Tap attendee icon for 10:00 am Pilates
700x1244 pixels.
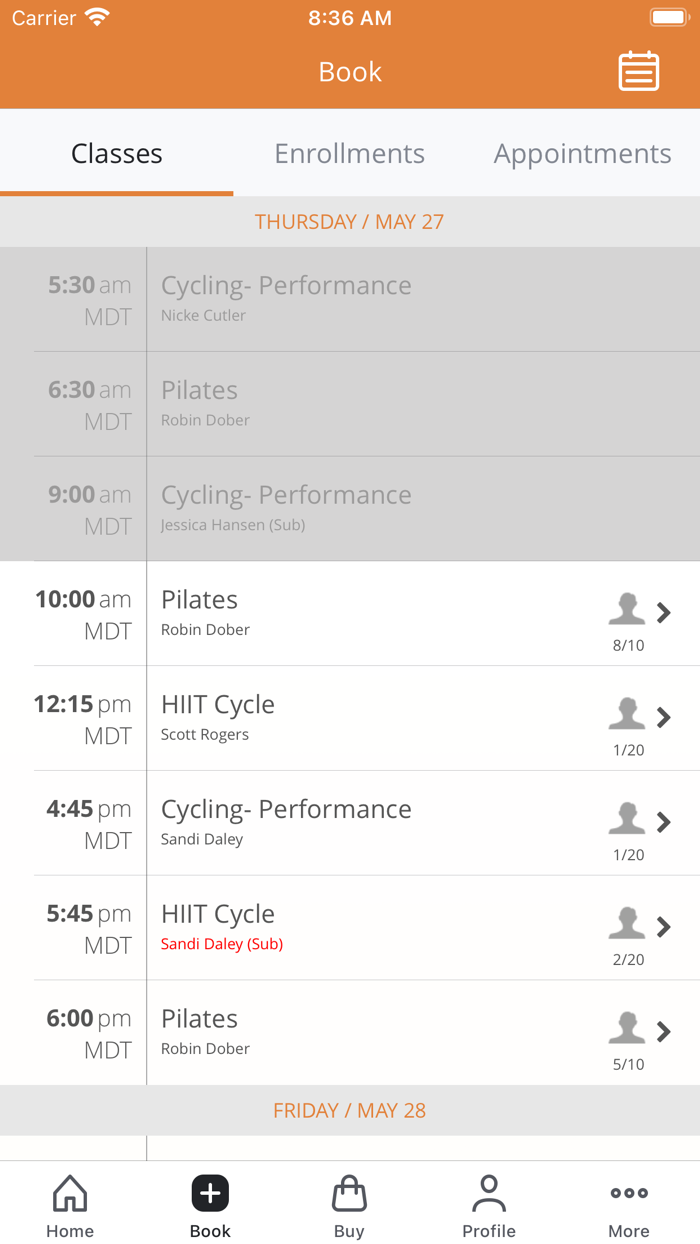coord(627,608)
